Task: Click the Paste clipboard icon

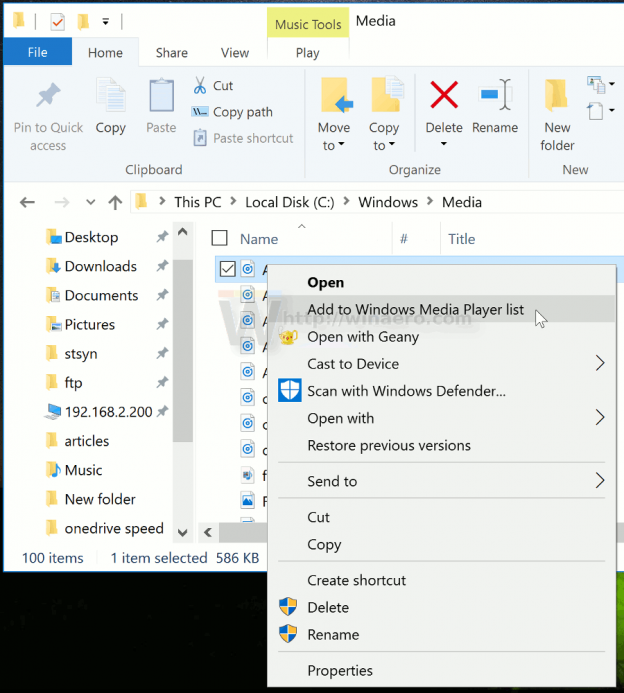Action: pos(161,95)
